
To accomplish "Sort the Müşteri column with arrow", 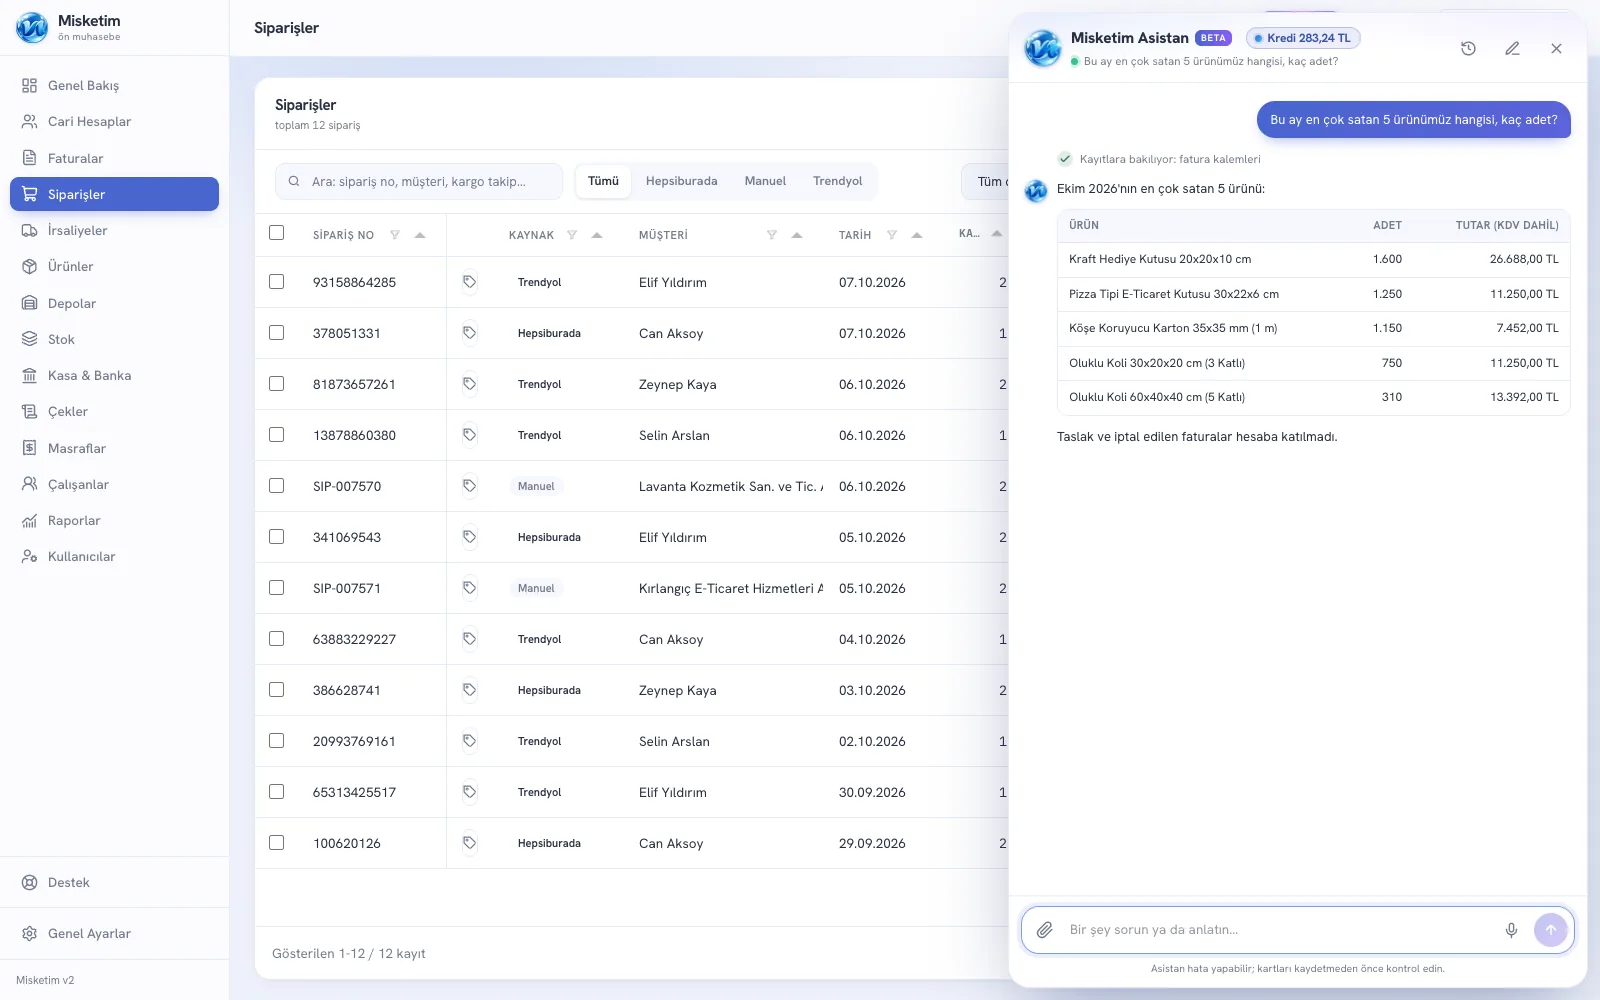I will tap(797, 235).
